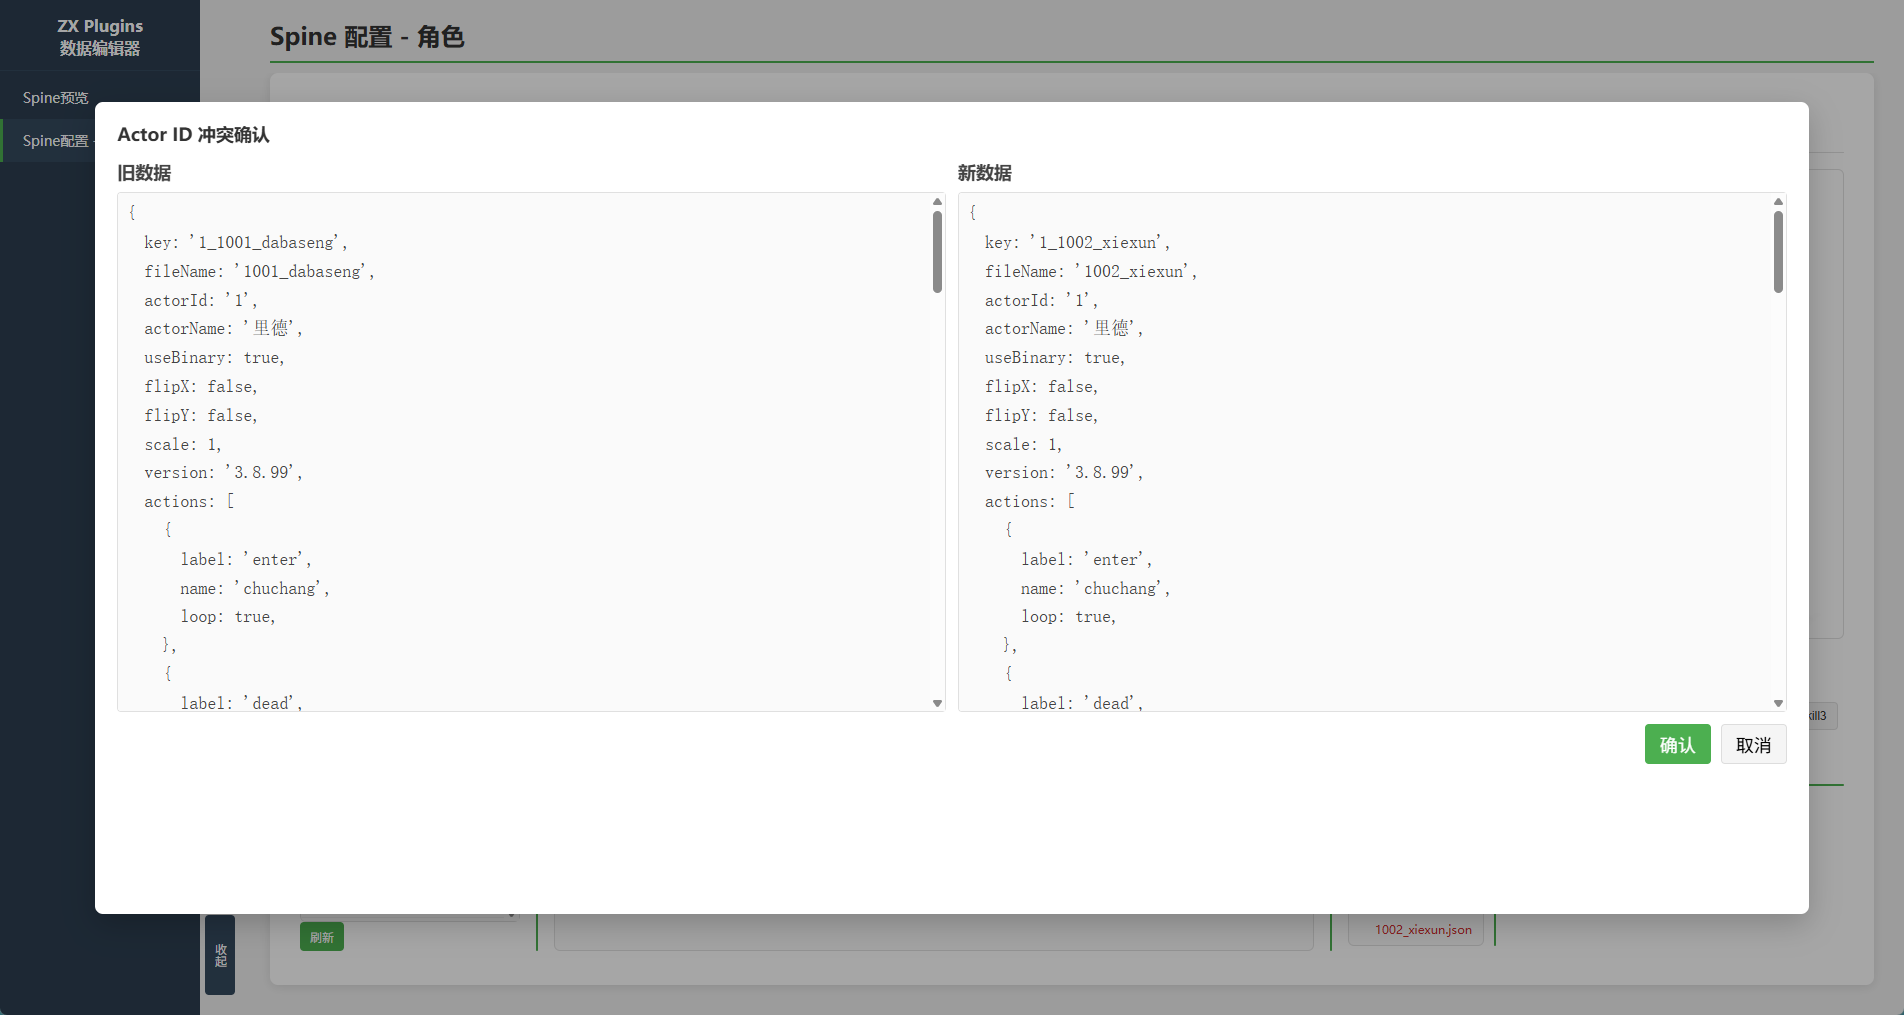Click the new data scrollbar down arrow
Viewport: 1904px width, 1015px height.
click(x=1778, y=703)
